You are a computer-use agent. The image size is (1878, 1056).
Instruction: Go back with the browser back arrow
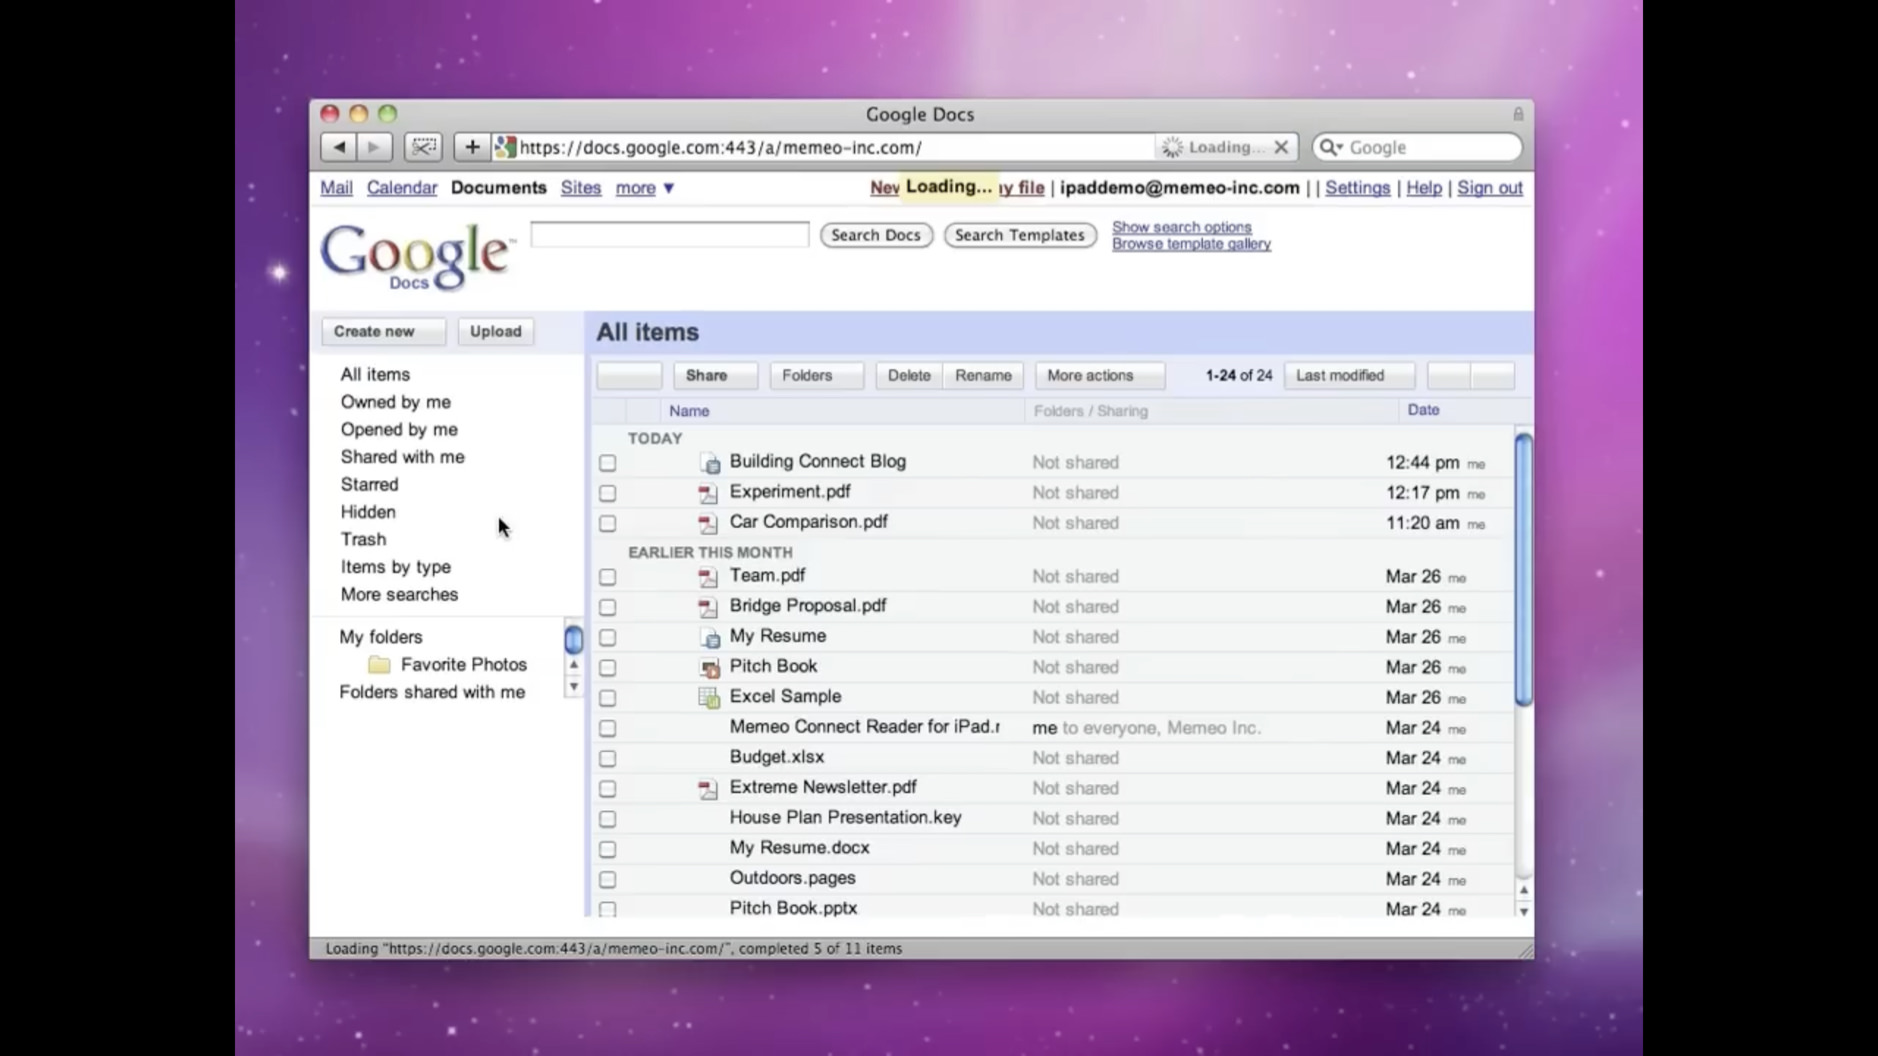point(338,147)
